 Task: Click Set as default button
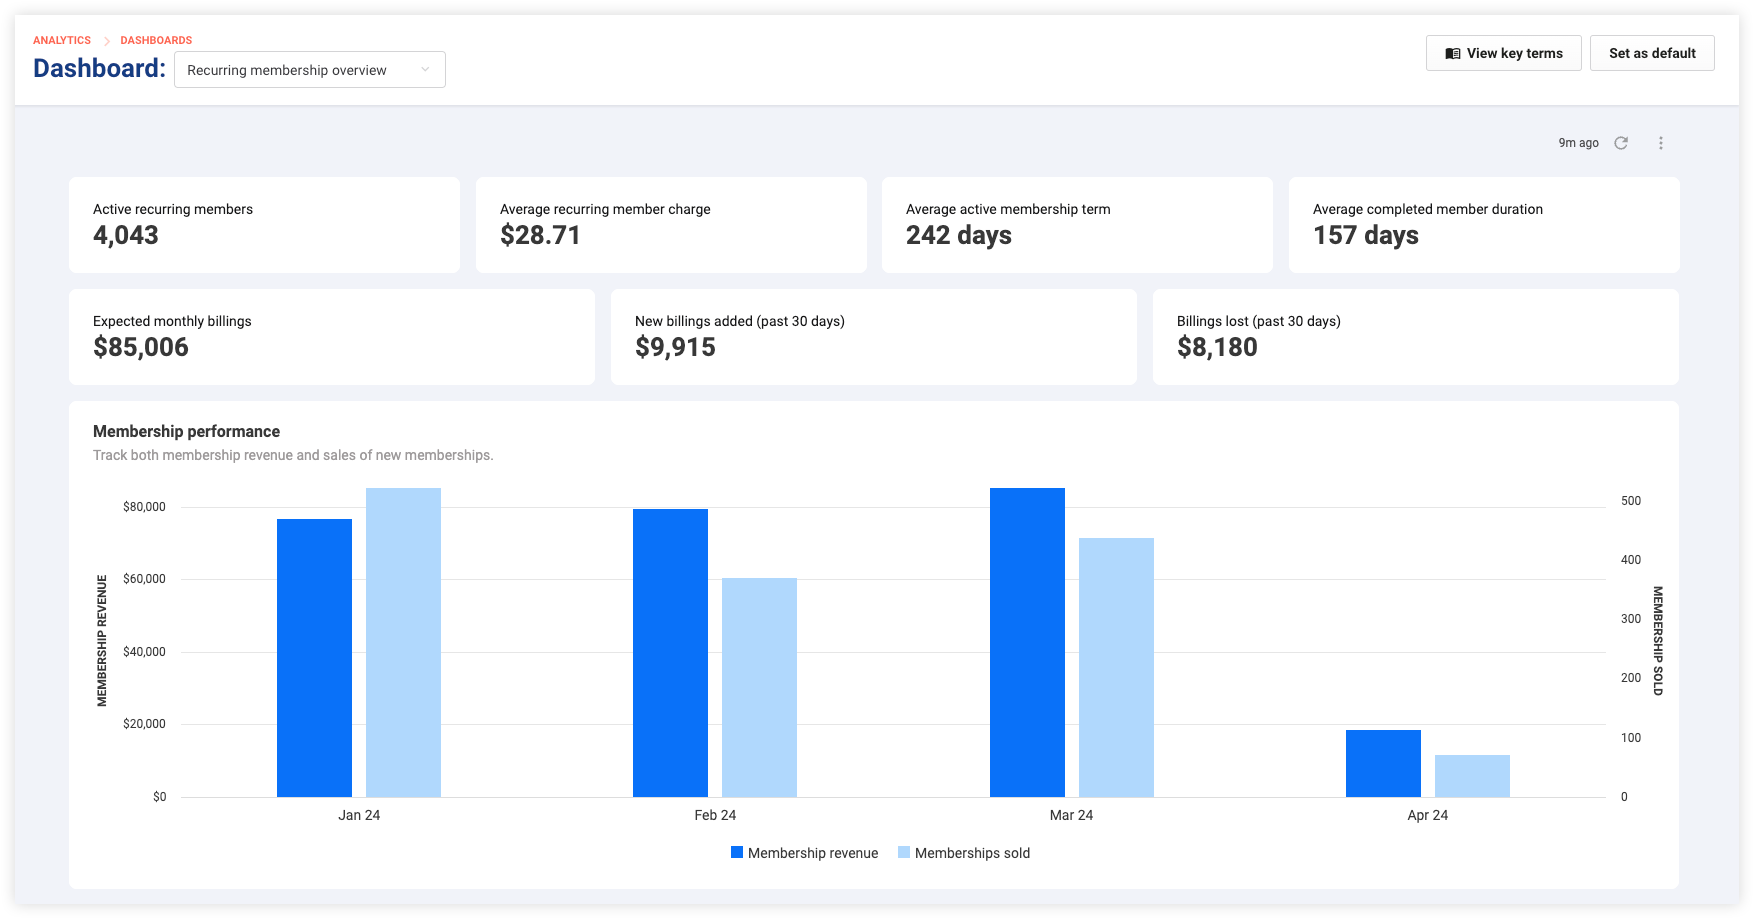[x=1652, y=53]
